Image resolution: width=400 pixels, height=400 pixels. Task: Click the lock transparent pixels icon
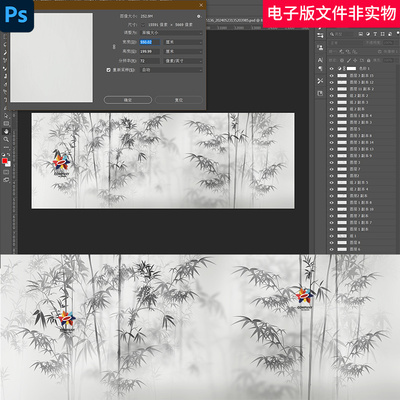pos(342,60)
